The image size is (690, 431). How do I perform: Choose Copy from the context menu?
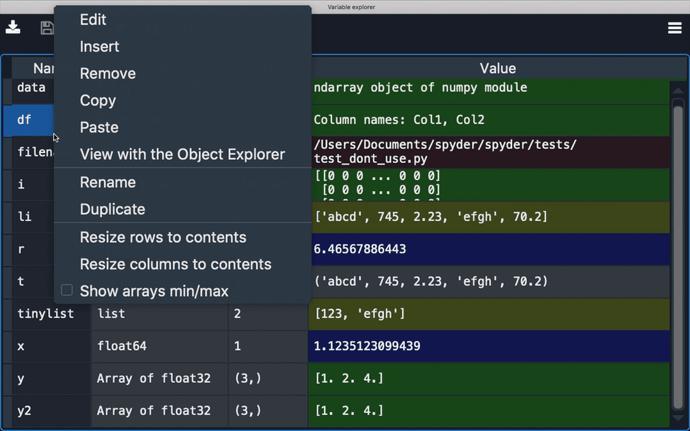click(98, 100)
